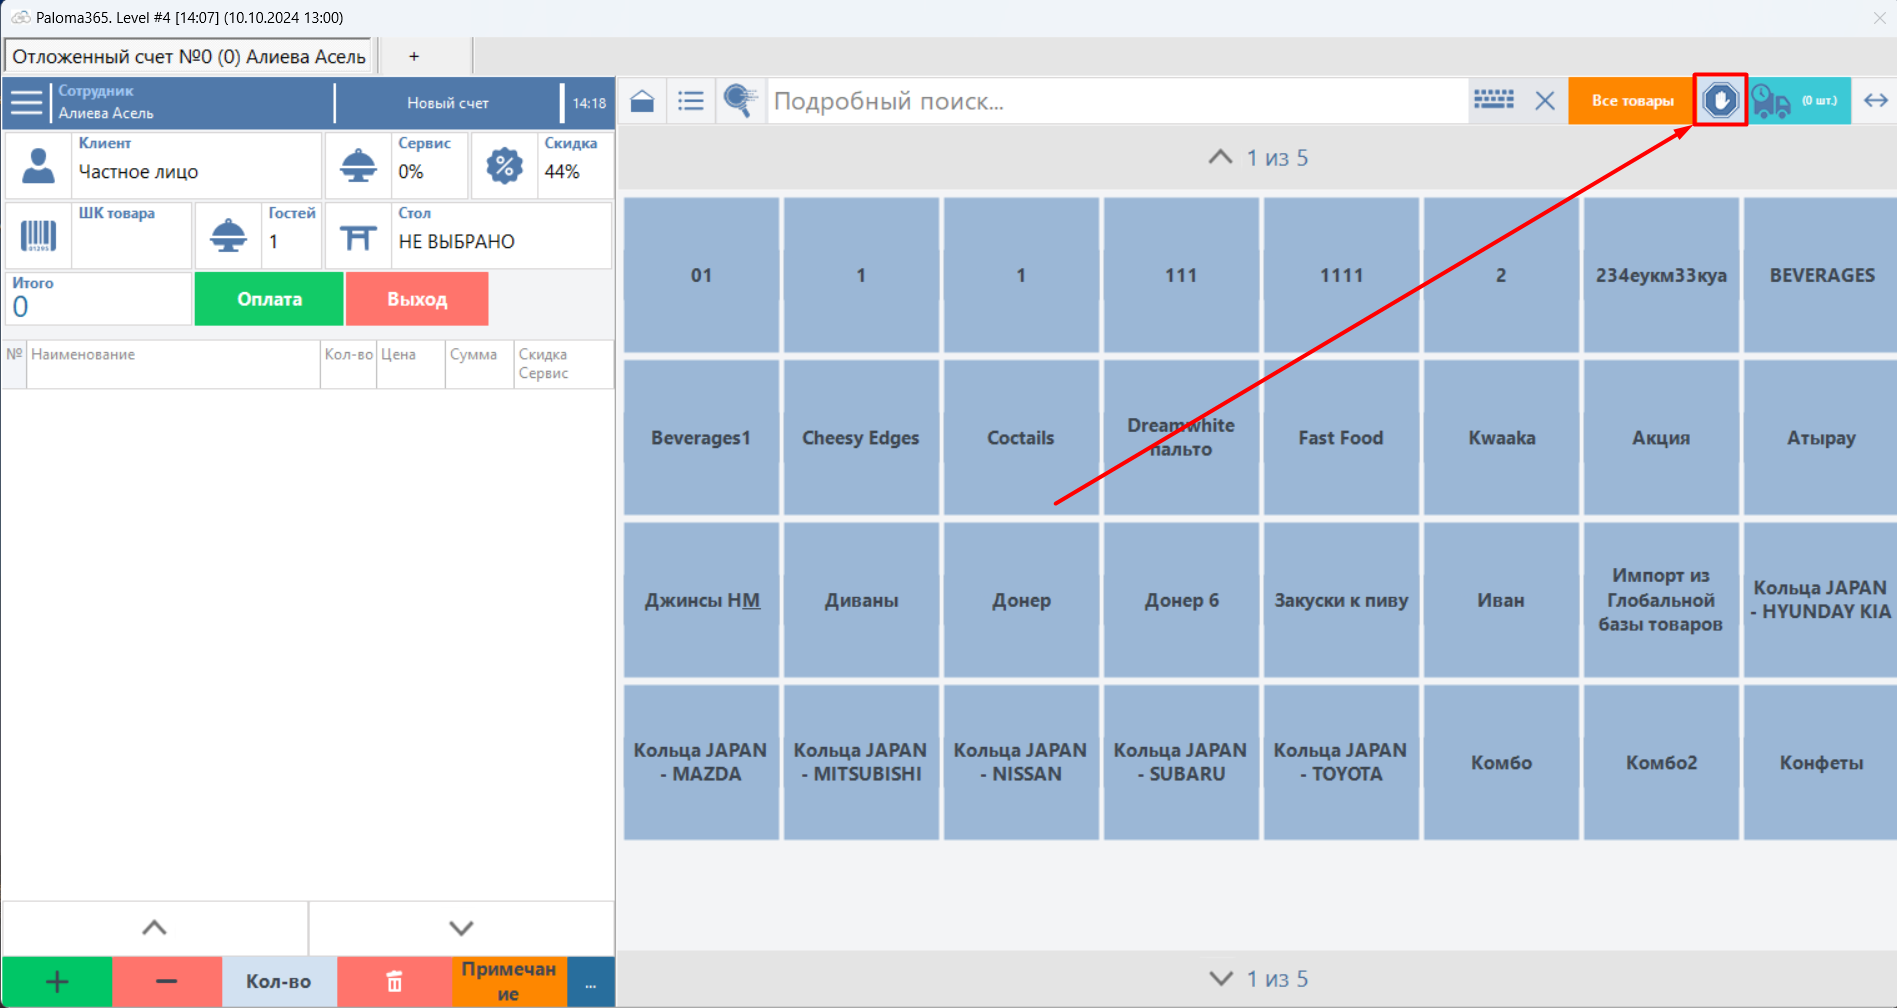This screenshot has height=1008, width=1897.
Task: Delete item with trash bin button
Action: 394,982
